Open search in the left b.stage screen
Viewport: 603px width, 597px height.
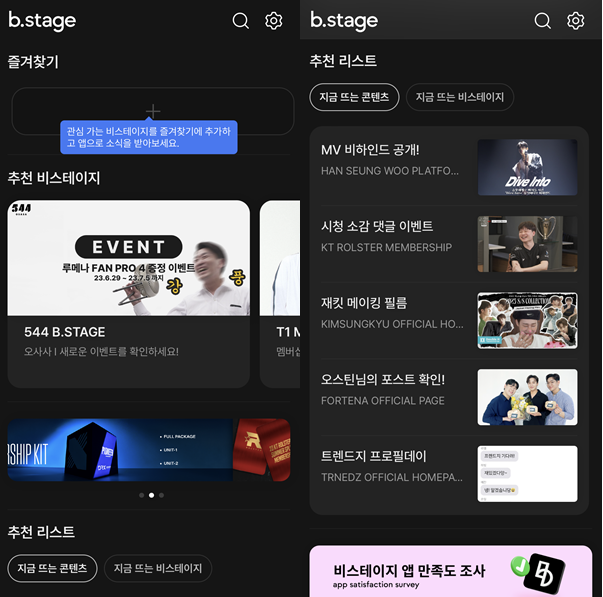pos(241,21)
